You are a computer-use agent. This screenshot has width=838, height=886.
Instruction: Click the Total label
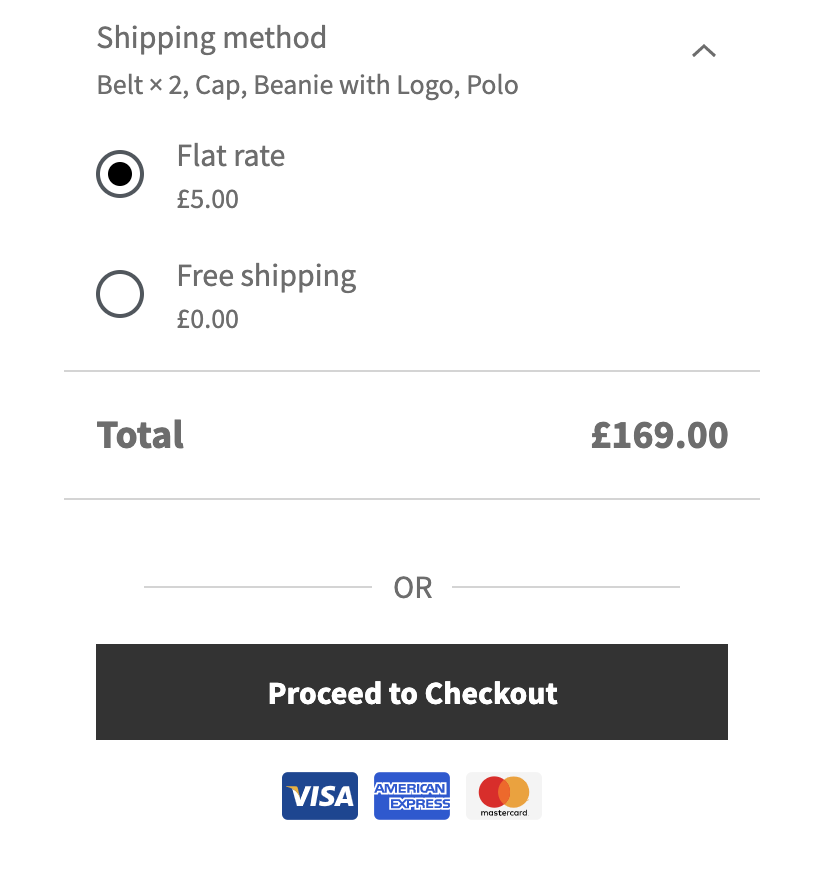tap(139, 434)
